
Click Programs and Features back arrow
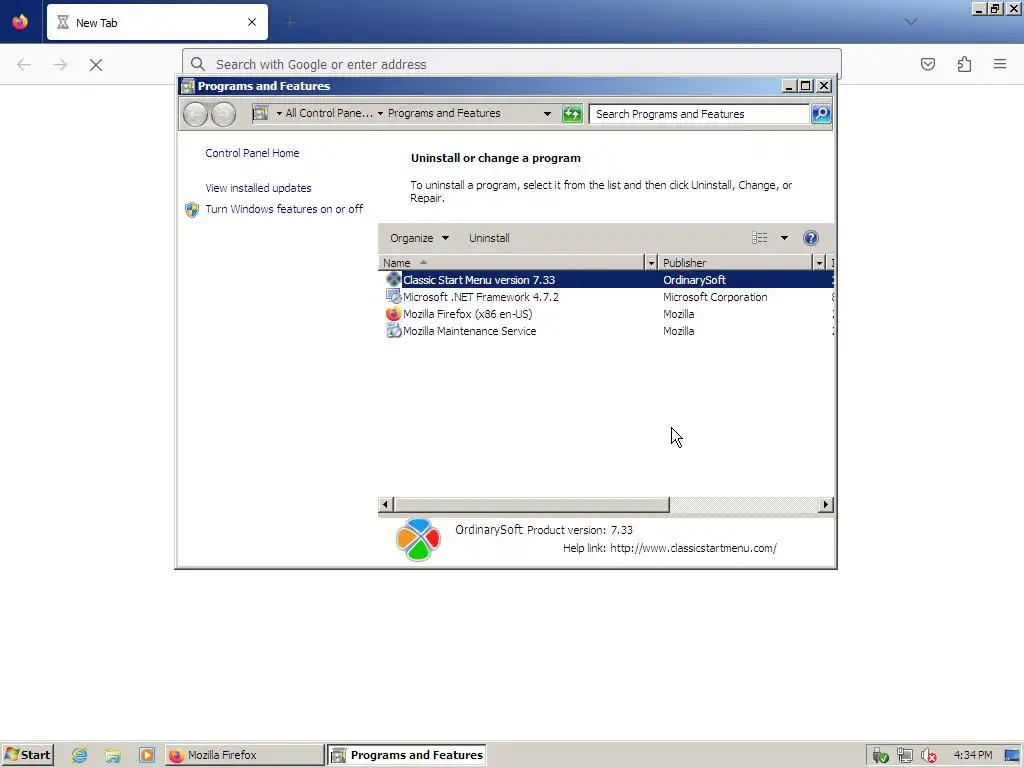pyautogui.click(x=195, y=114)
